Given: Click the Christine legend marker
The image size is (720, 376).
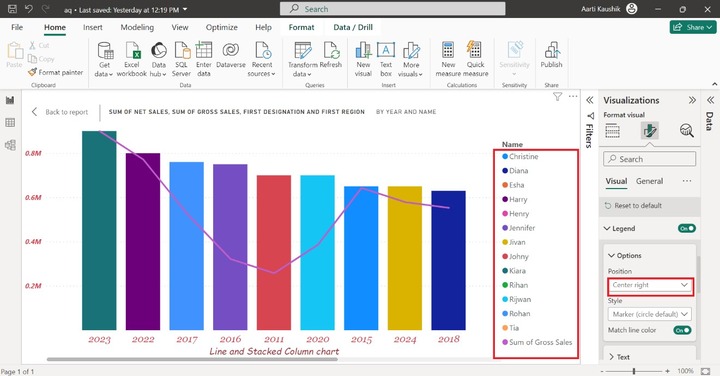Looking at the screenshot, I should pos(505,157).
